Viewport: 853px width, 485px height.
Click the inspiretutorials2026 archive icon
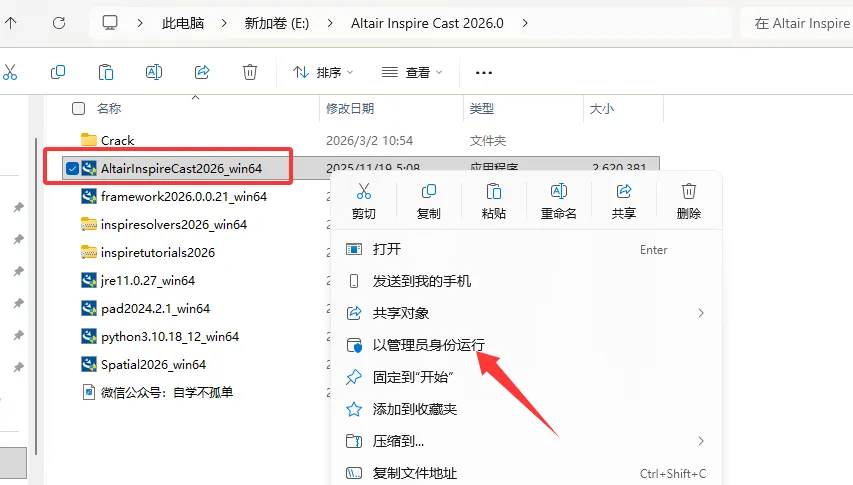point(89,252)
